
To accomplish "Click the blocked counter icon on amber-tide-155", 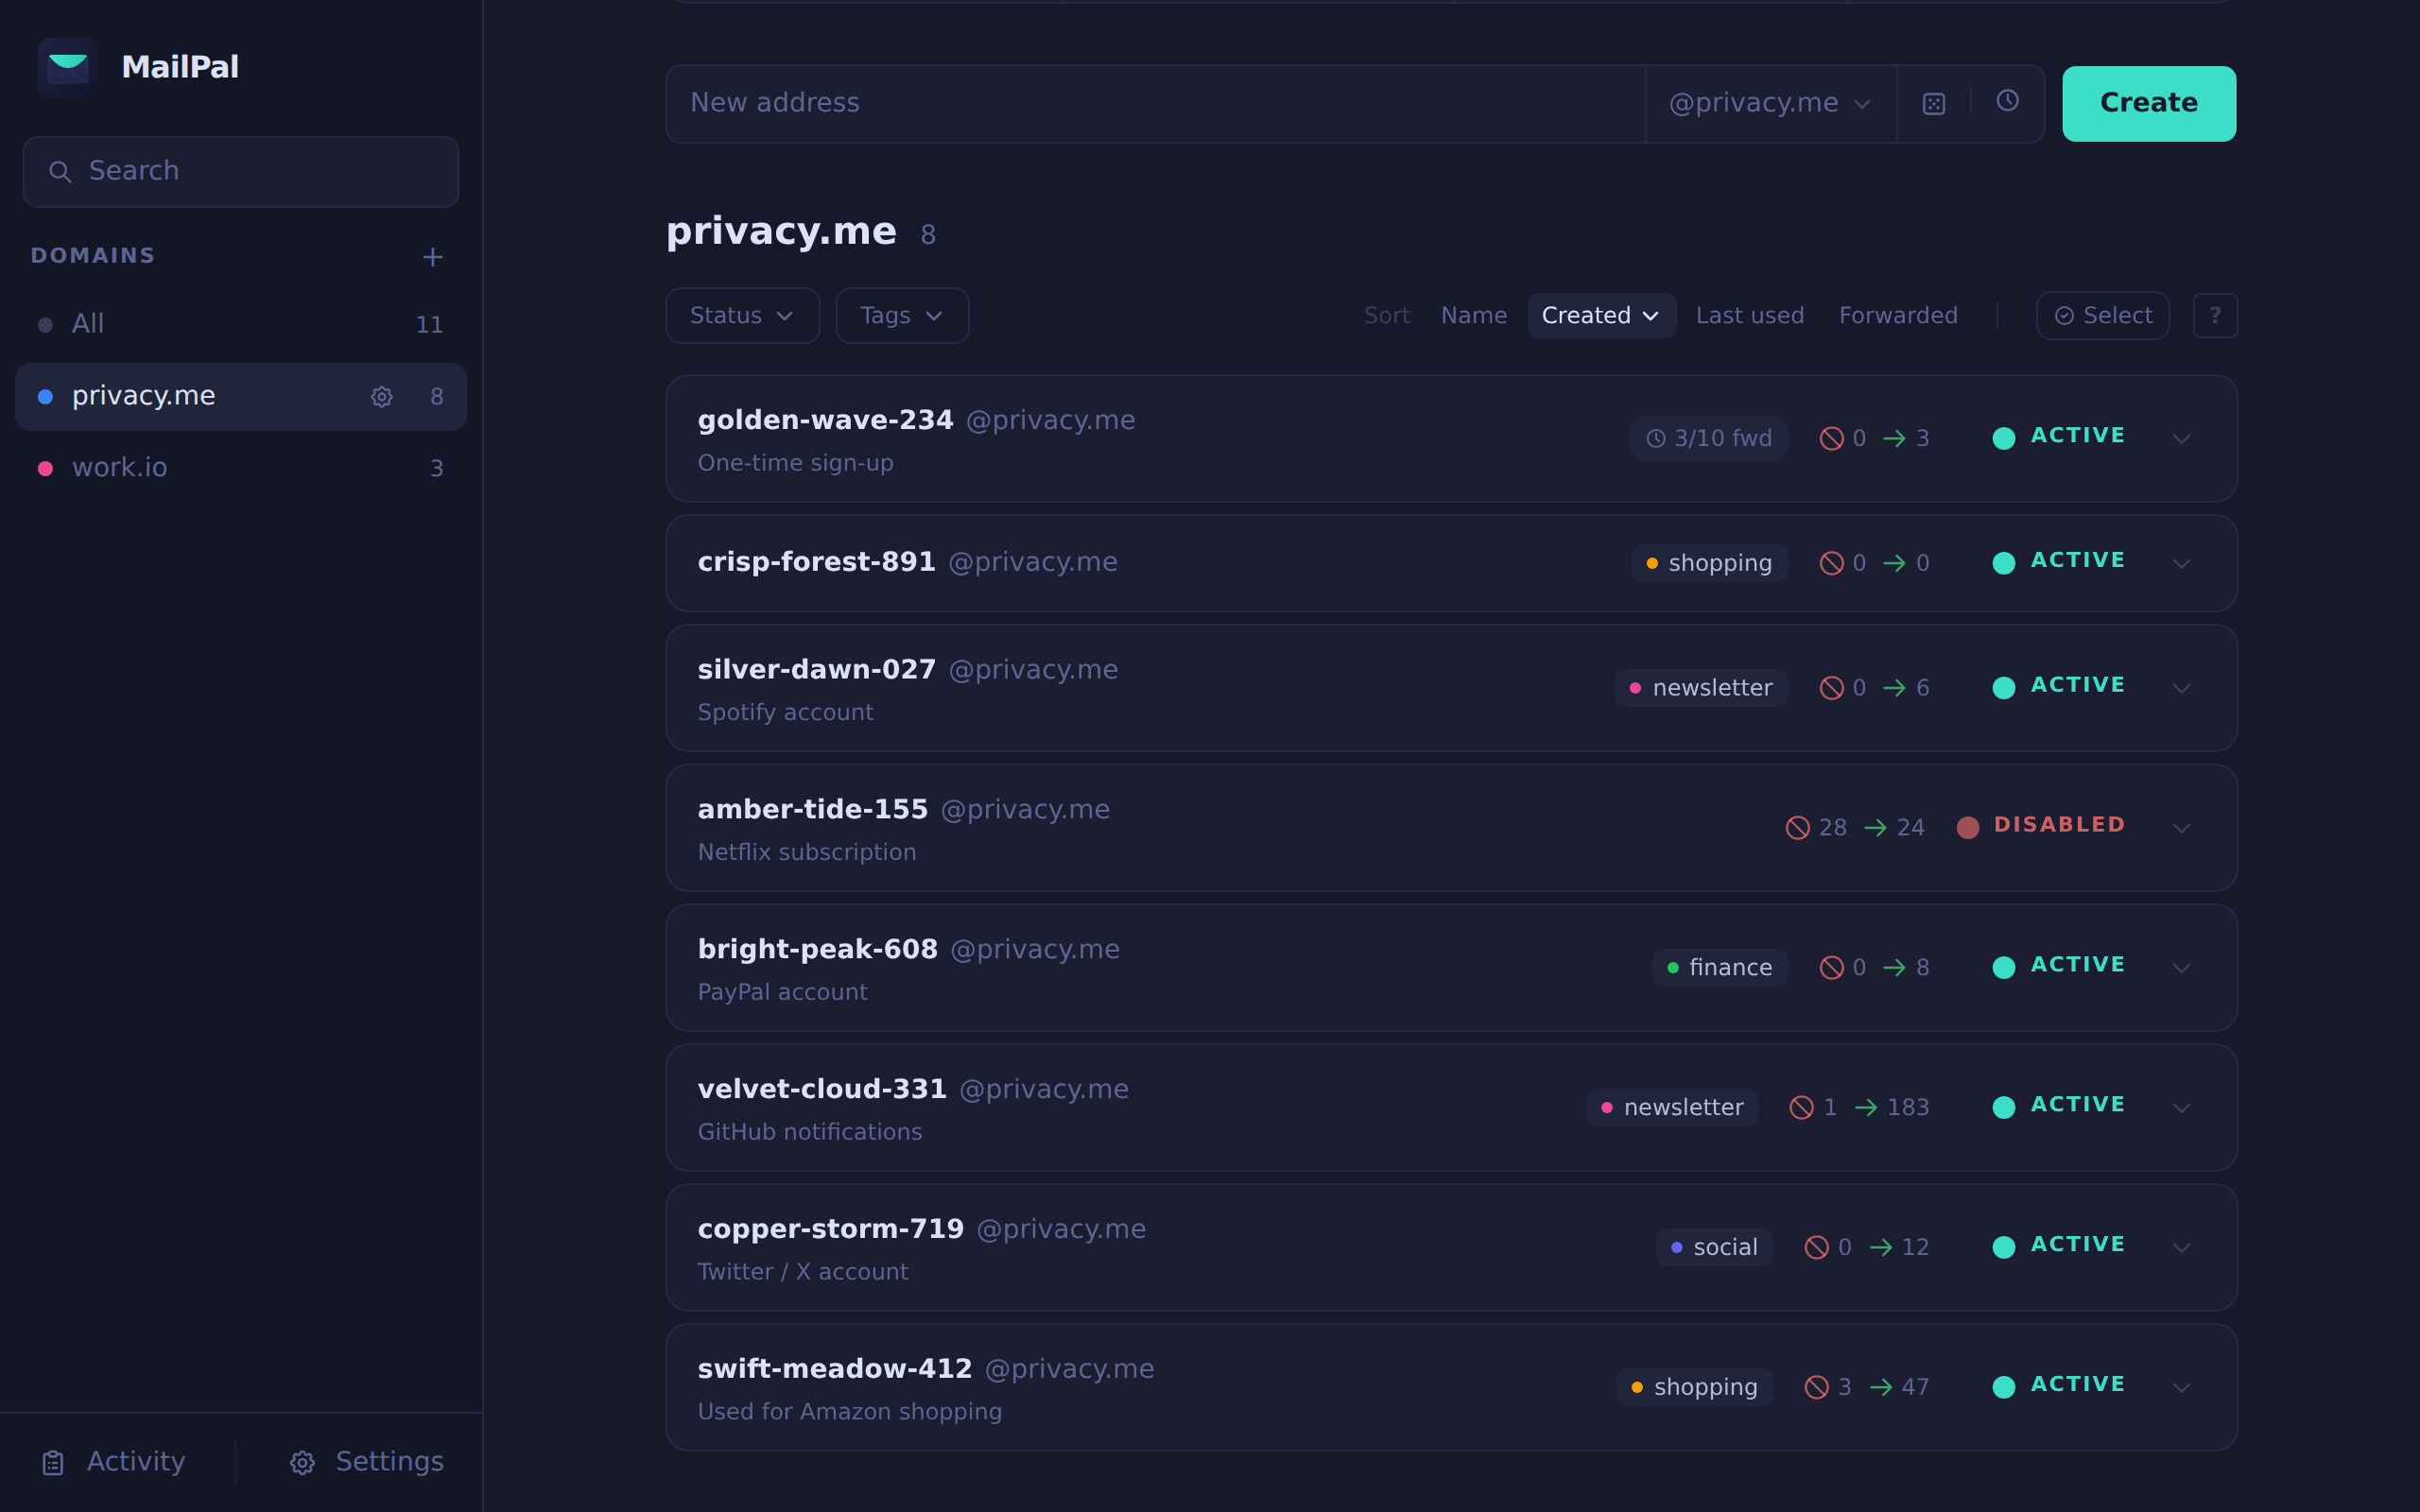I will tap(1798, 827).
